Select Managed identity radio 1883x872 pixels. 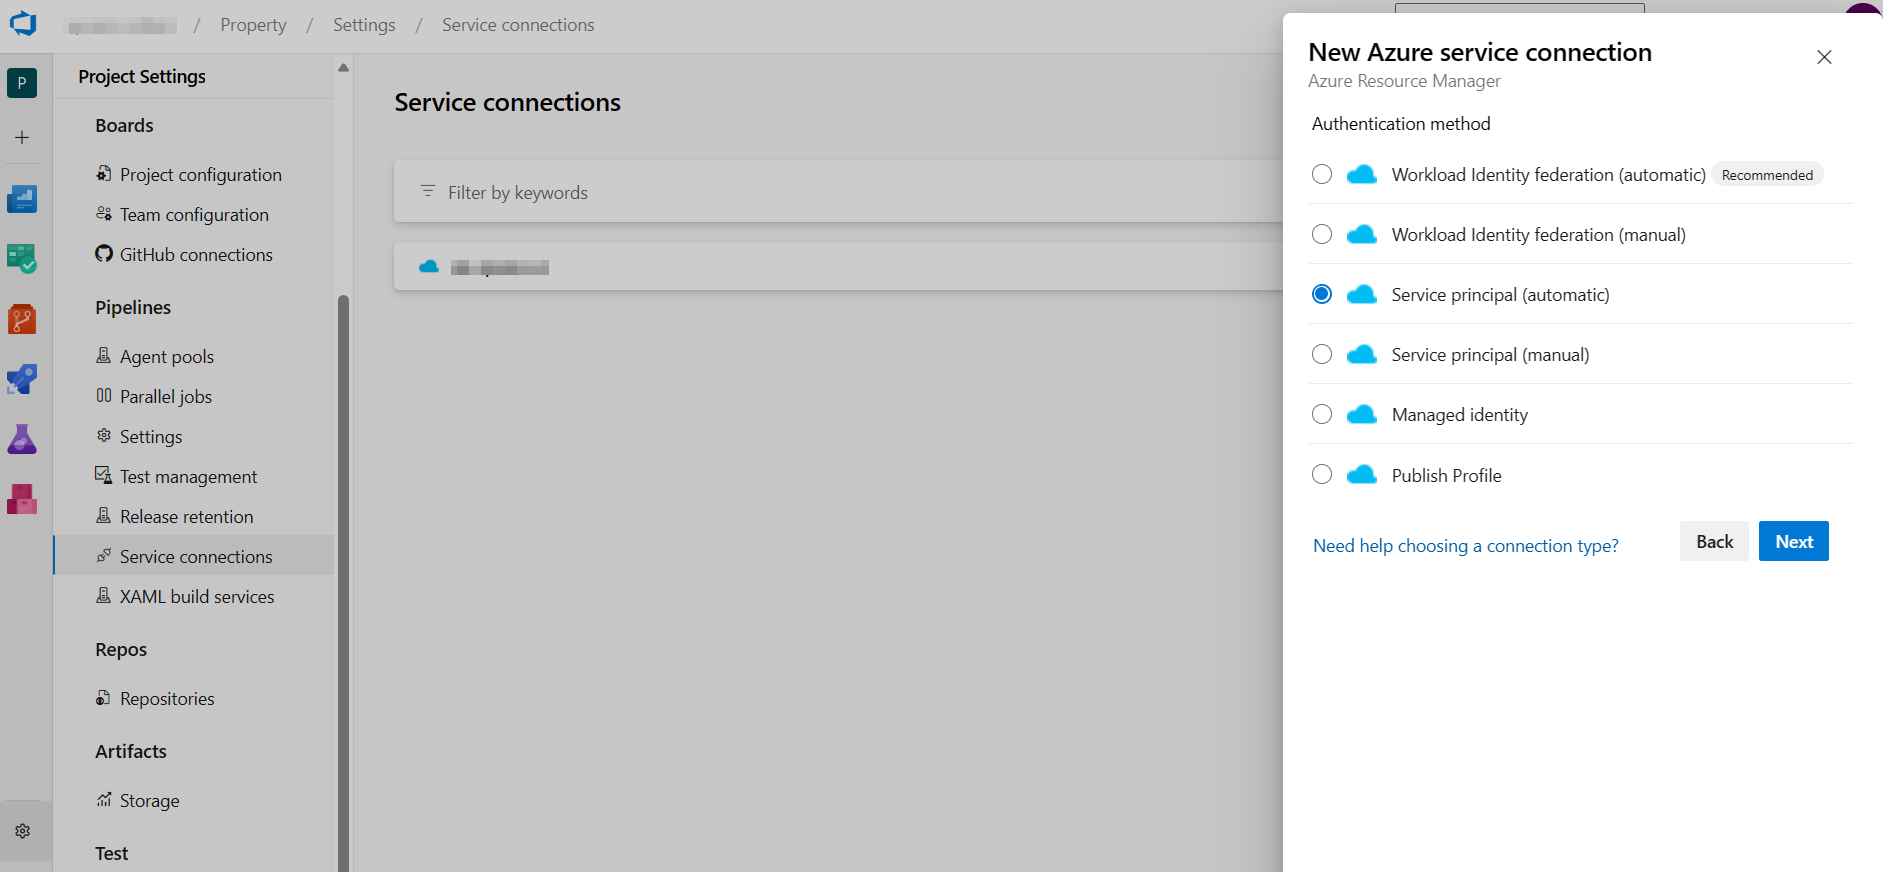click(x=1322, y=414)
